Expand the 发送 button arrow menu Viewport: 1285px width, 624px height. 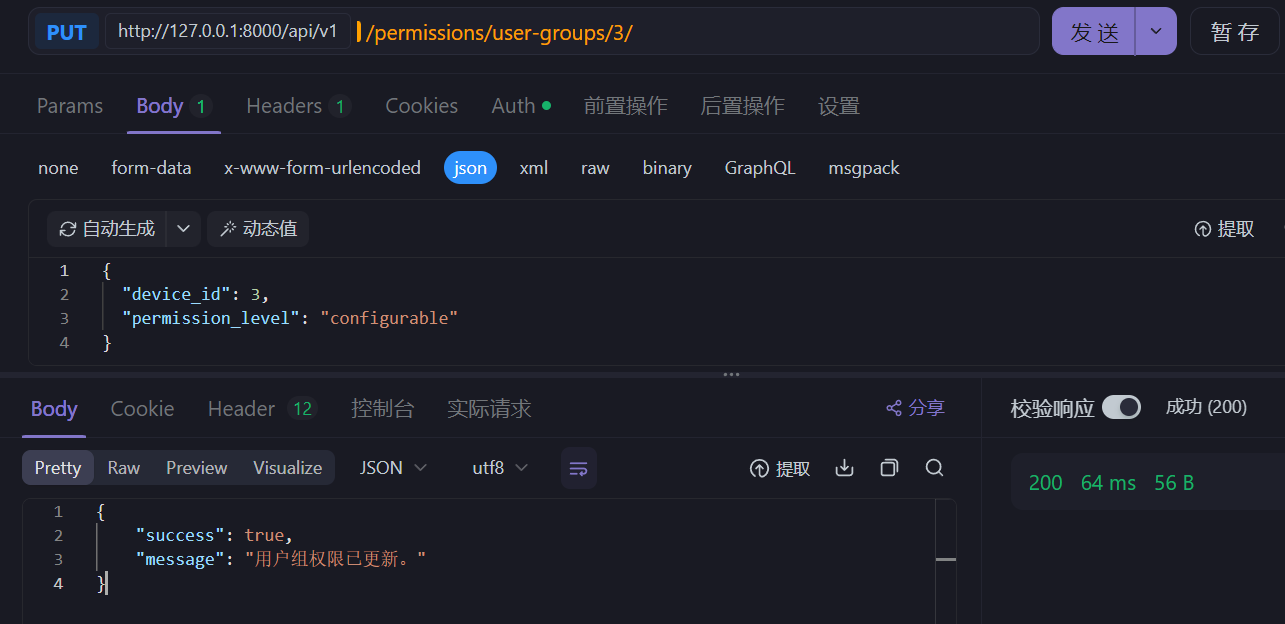click(x=1156, y=32)
